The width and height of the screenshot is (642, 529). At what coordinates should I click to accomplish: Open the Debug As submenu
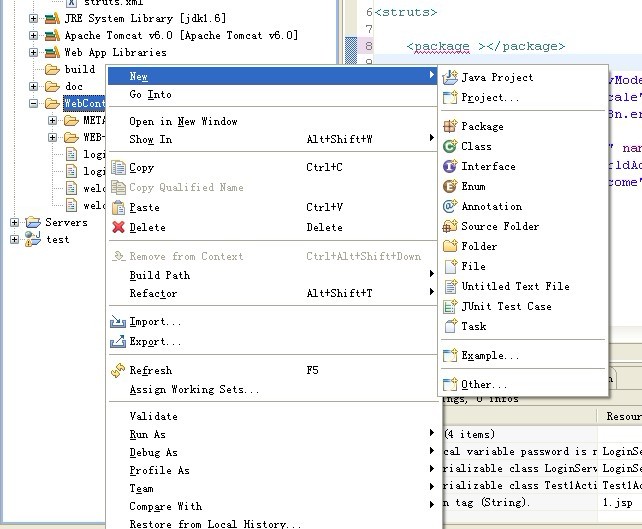272,452
